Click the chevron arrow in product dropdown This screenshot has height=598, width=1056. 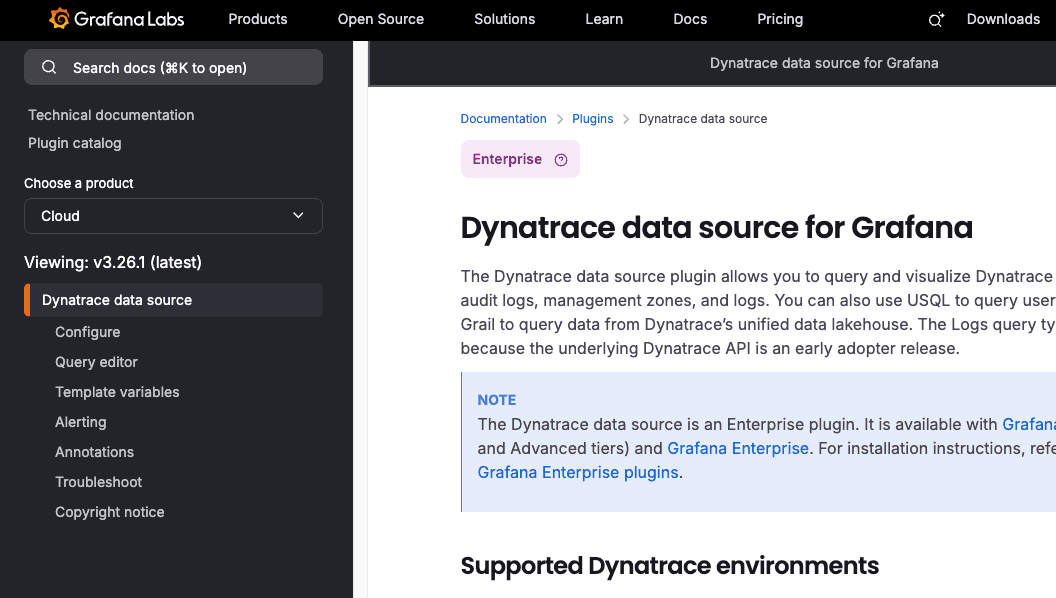[298, 216]
